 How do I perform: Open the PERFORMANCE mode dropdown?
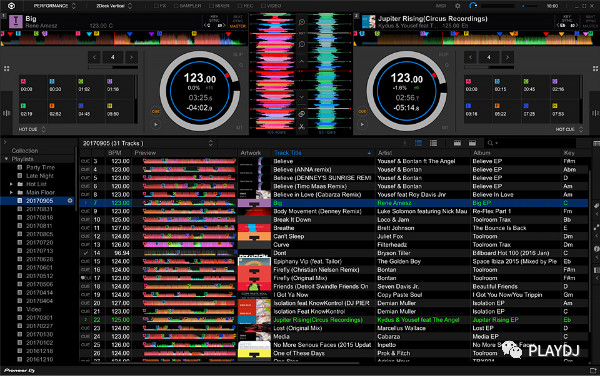click(x=54, y=6)
